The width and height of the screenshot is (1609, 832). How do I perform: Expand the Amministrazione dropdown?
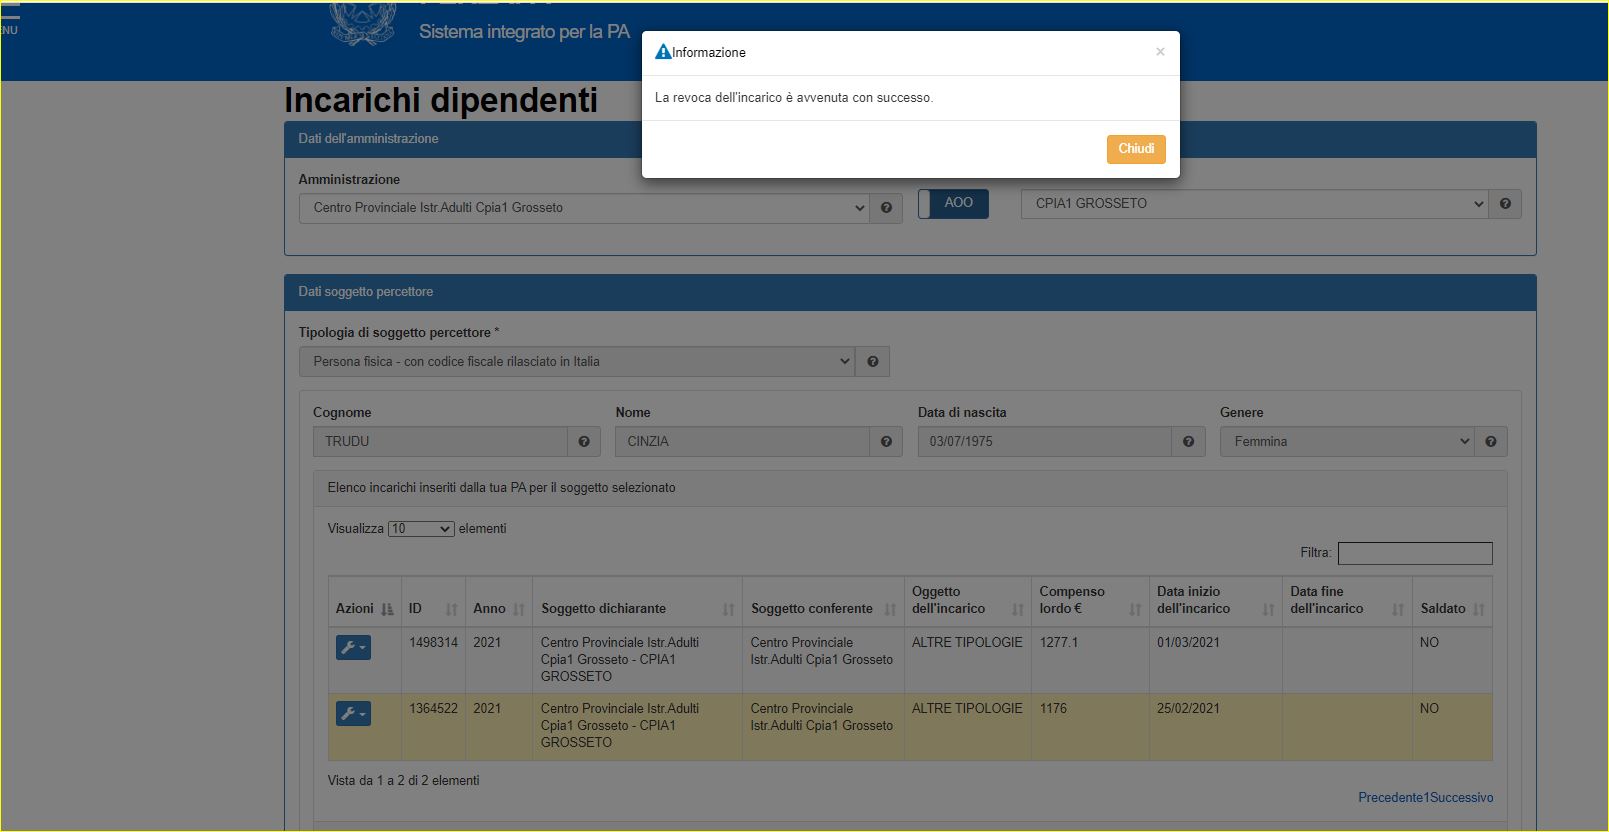584,208
